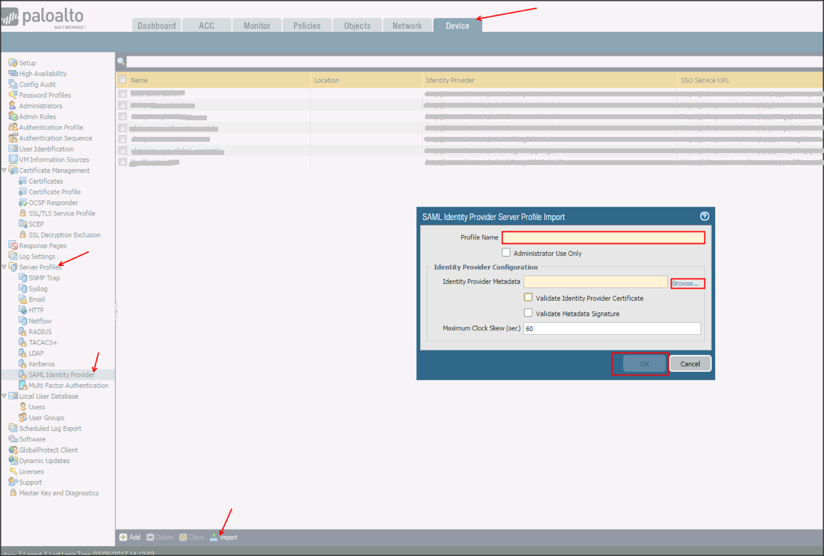The width and height of the screenshot is (824, 556).
Task: Switch to the Policies tab
Action: click(306, 26)
